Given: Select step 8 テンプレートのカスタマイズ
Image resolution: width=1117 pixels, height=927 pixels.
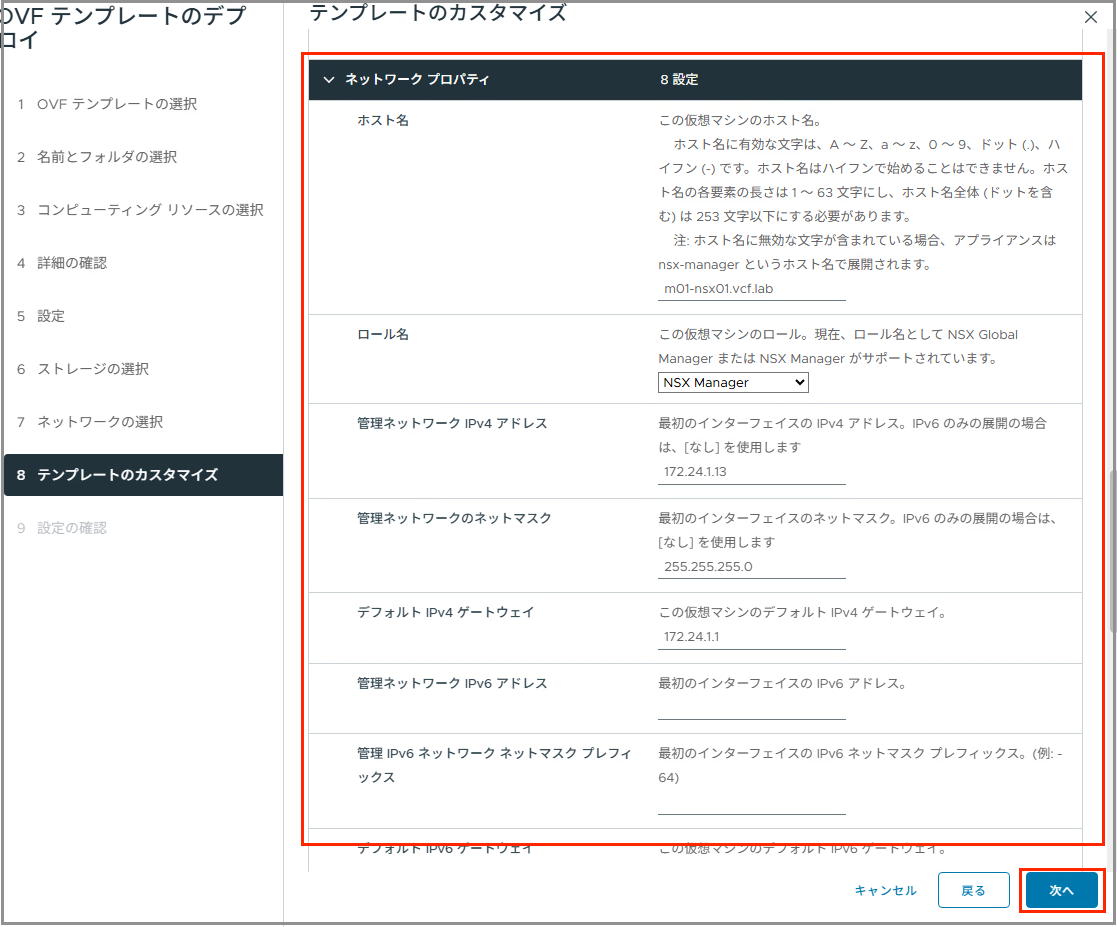Looking at the screenshot, I should 143,475.
